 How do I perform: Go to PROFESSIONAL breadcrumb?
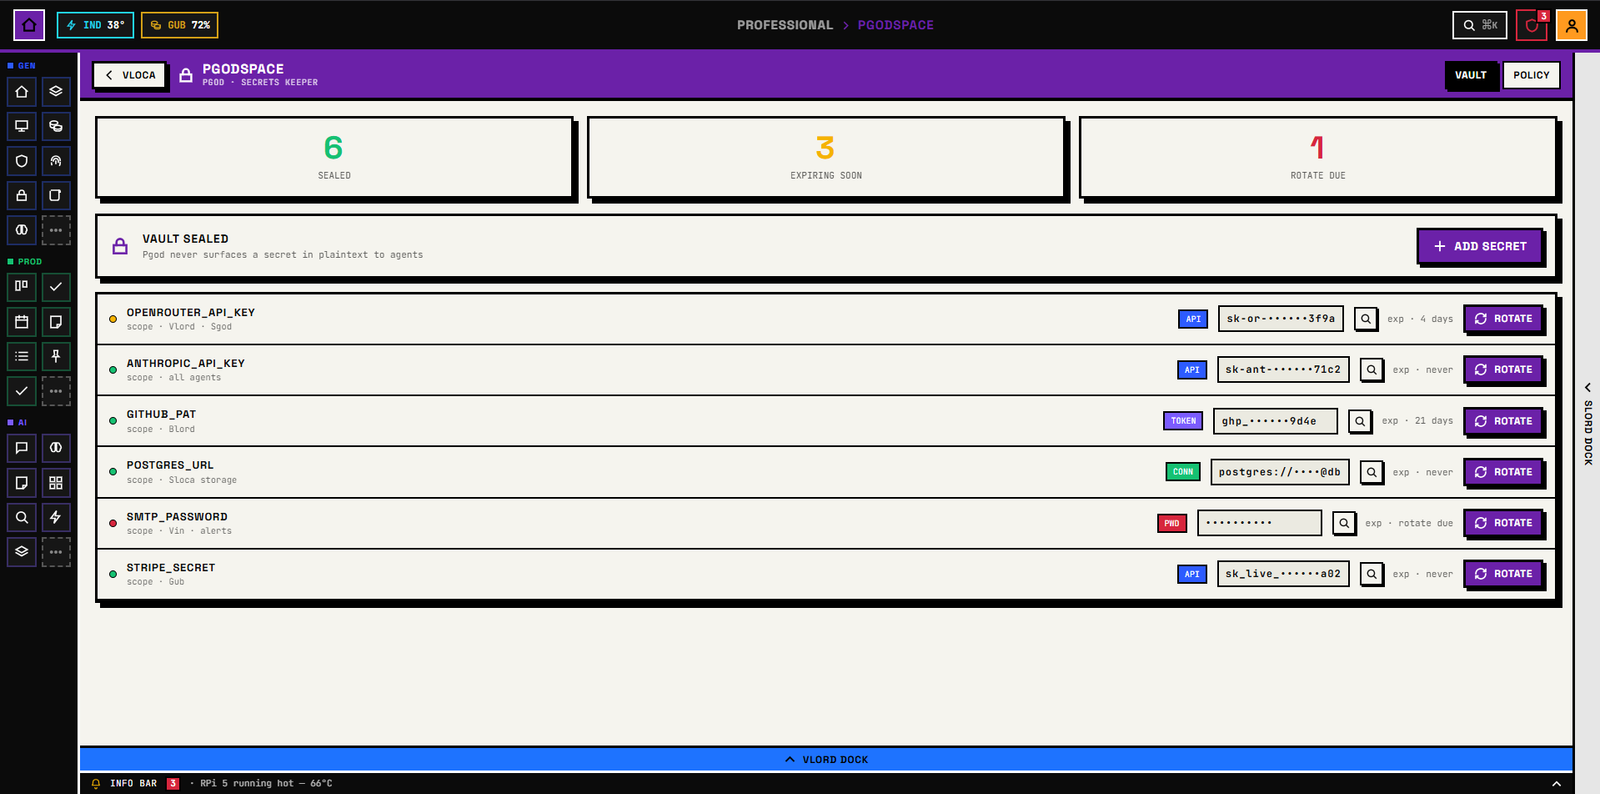[785, 25]
